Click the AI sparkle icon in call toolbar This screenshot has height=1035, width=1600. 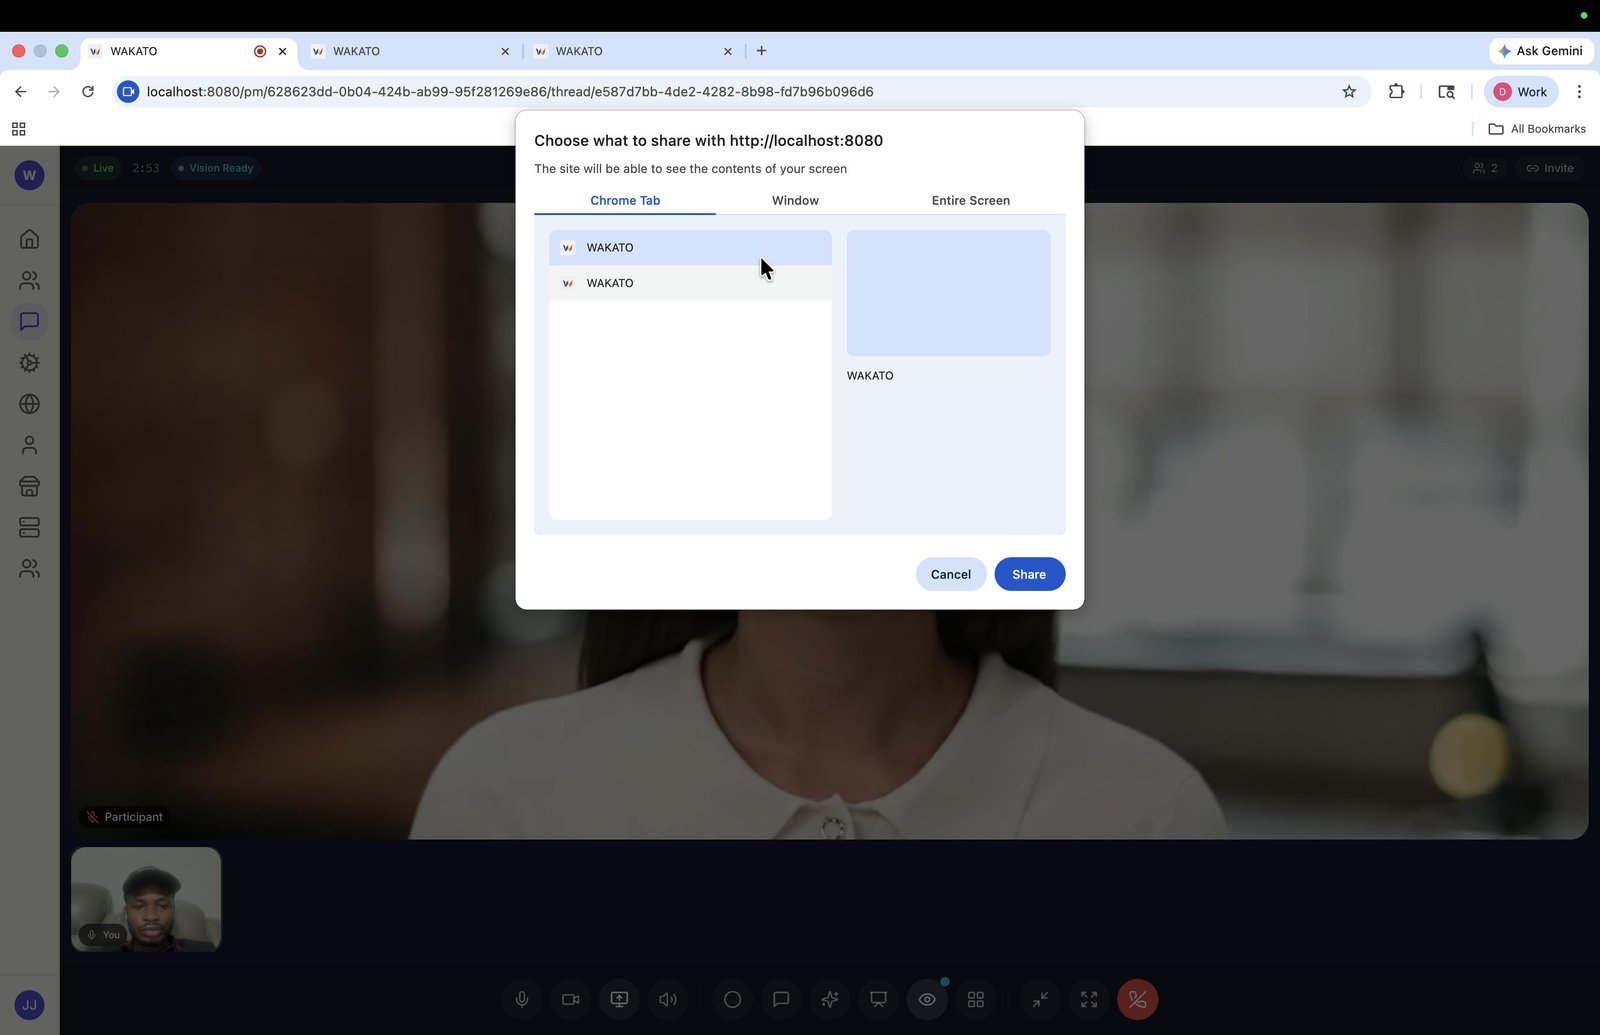pyautogui.click(x=830, y=999)
